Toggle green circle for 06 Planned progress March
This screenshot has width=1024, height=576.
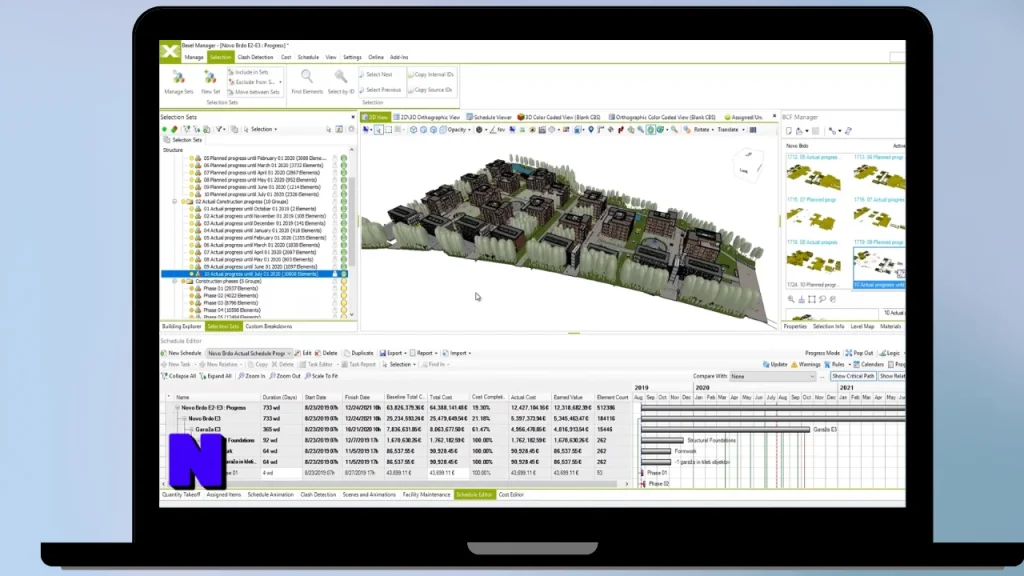[344, 165]
